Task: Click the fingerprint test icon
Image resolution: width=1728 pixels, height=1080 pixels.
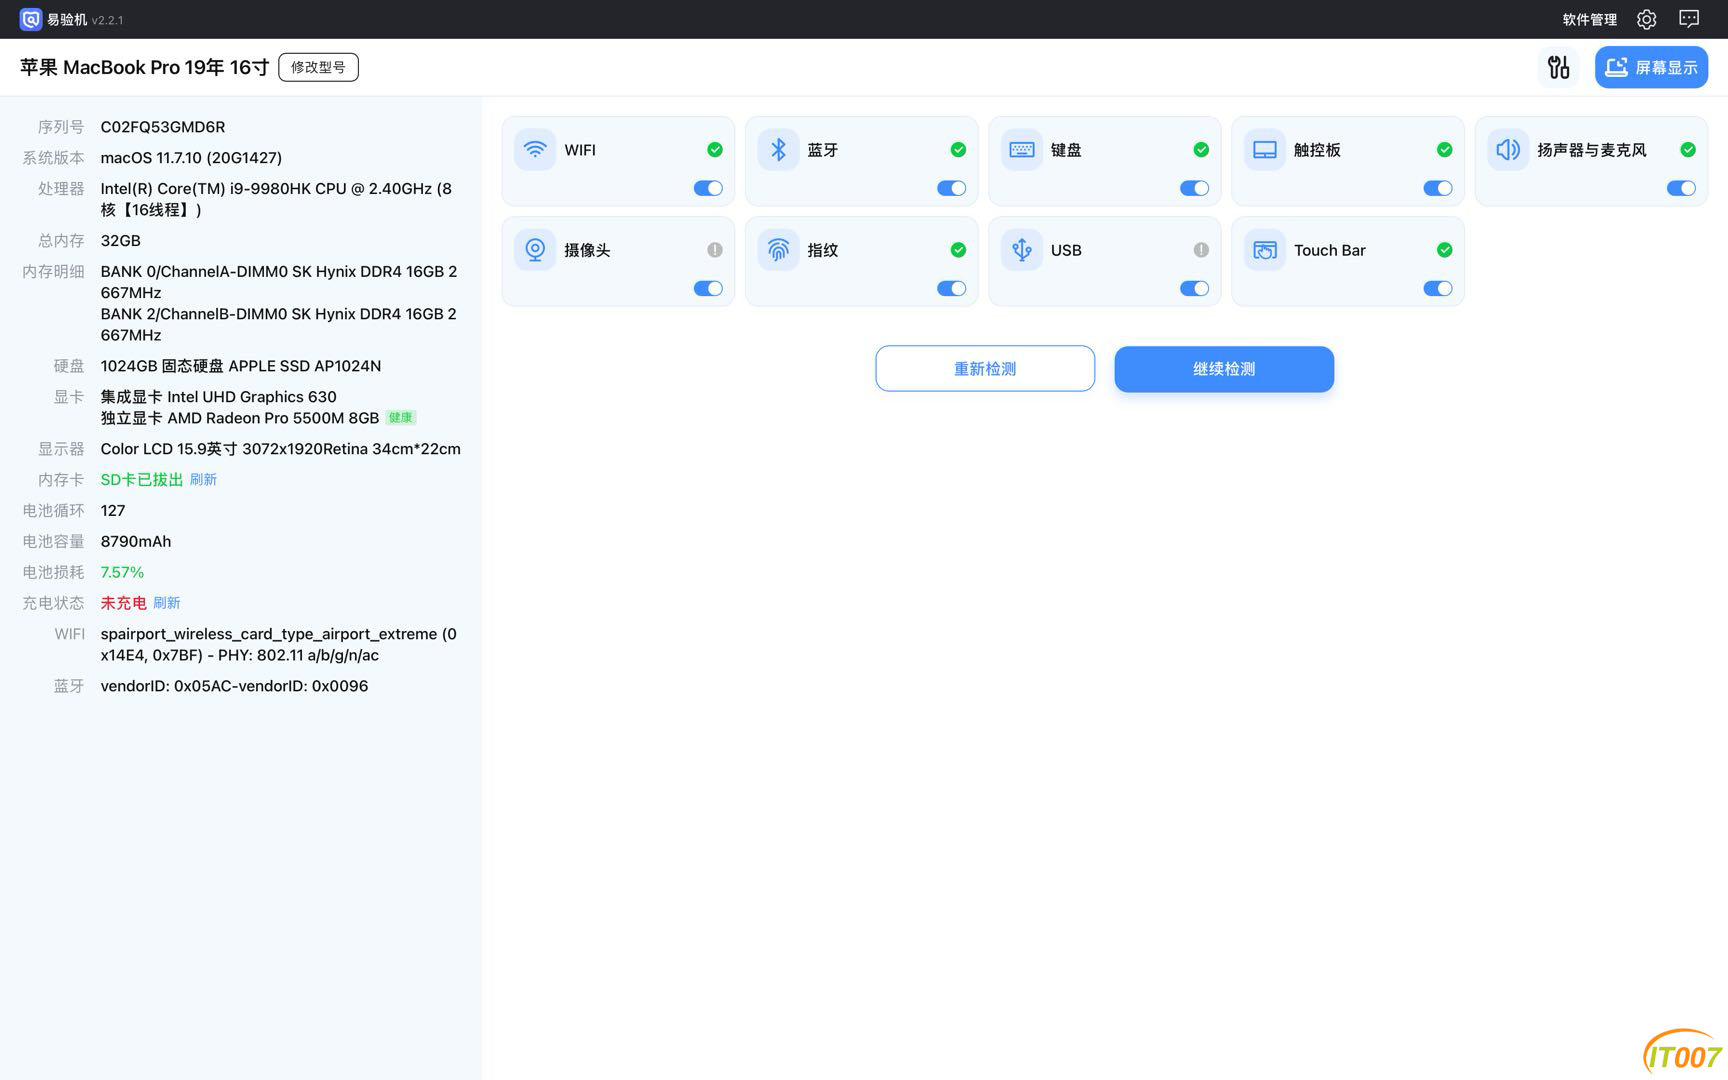Action: click(778, 250)
